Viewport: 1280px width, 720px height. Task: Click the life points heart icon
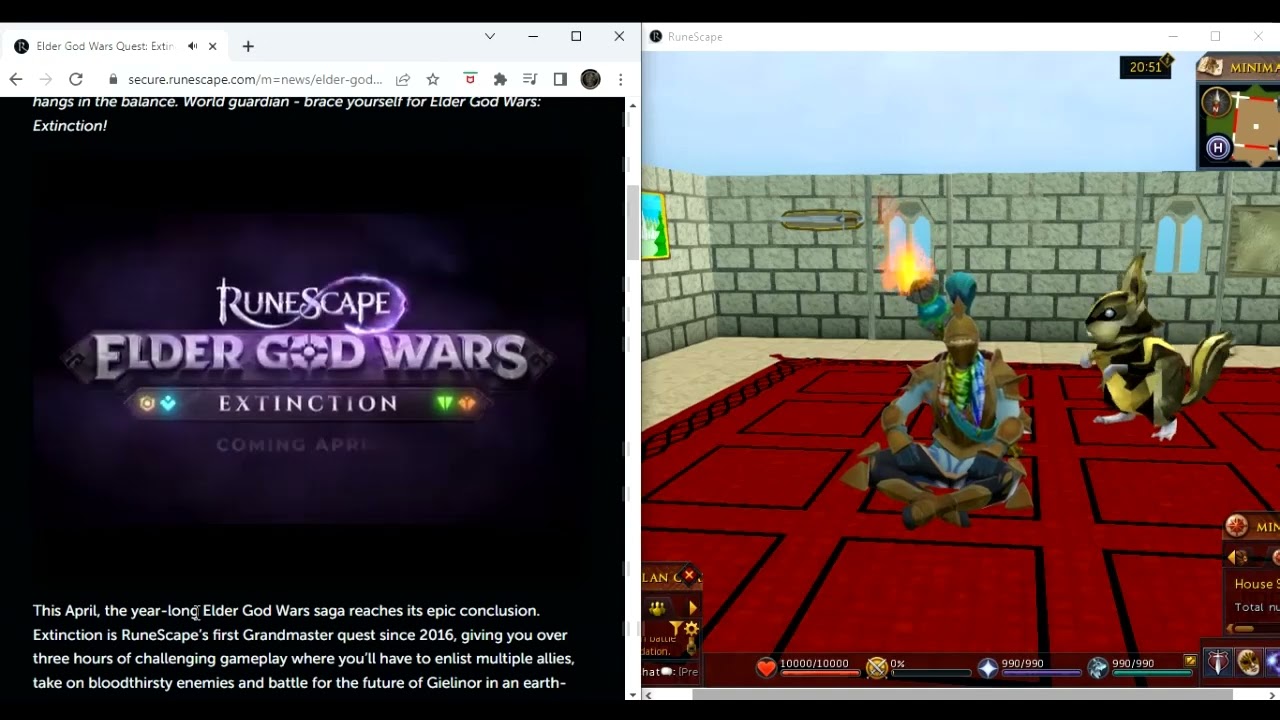[x=766, y=668]
